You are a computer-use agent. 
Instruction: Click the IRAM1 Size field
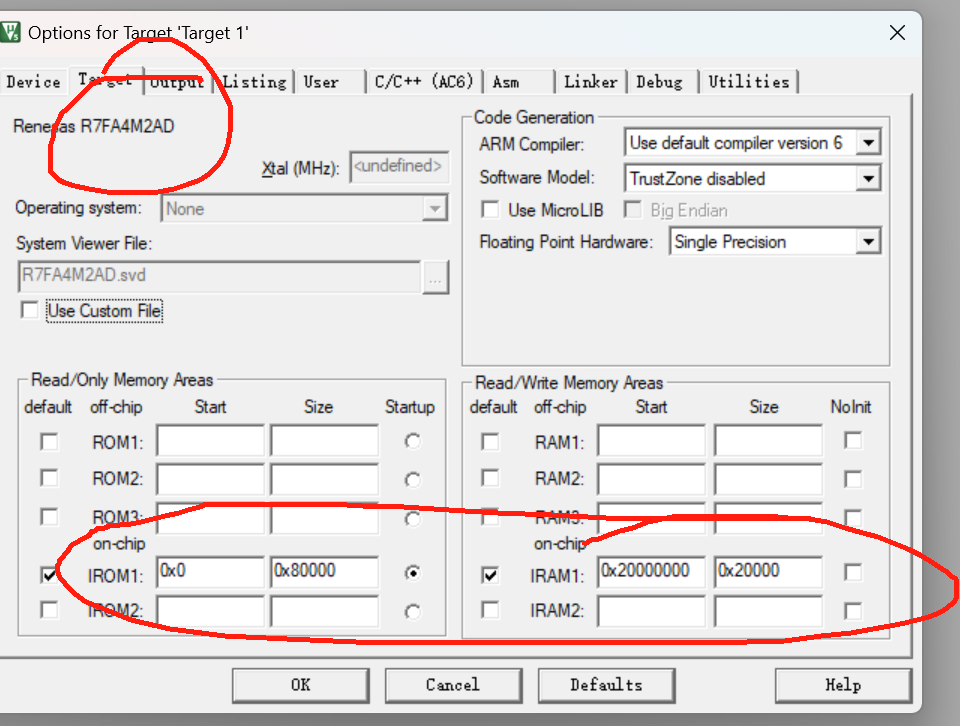(768, 571)
